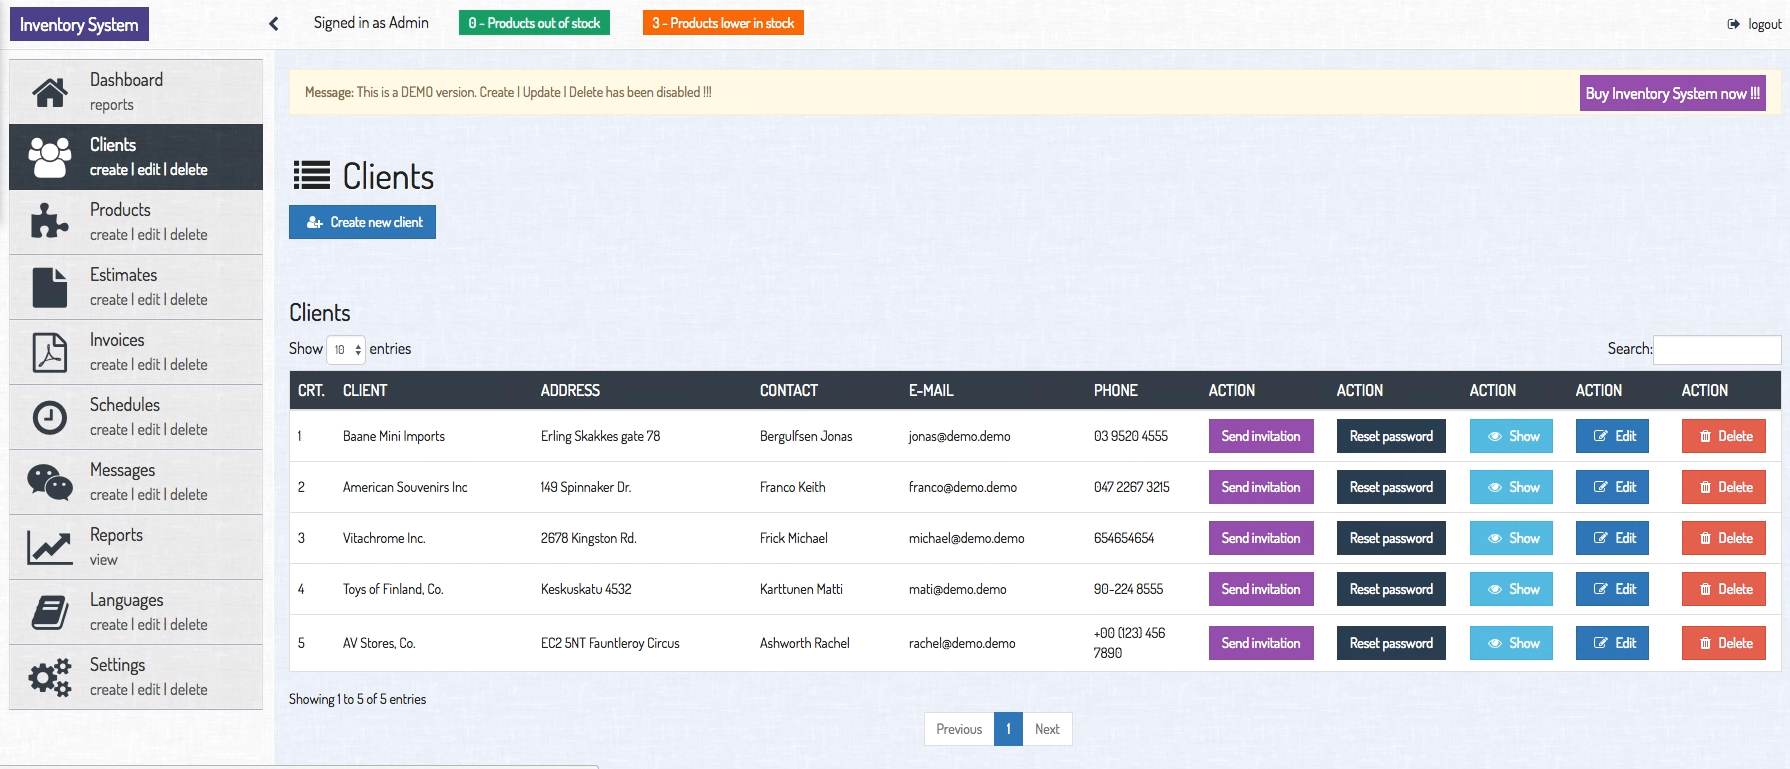Click the Schedules clock icon
Viewport: 1790px width, 769px height.
50,417
